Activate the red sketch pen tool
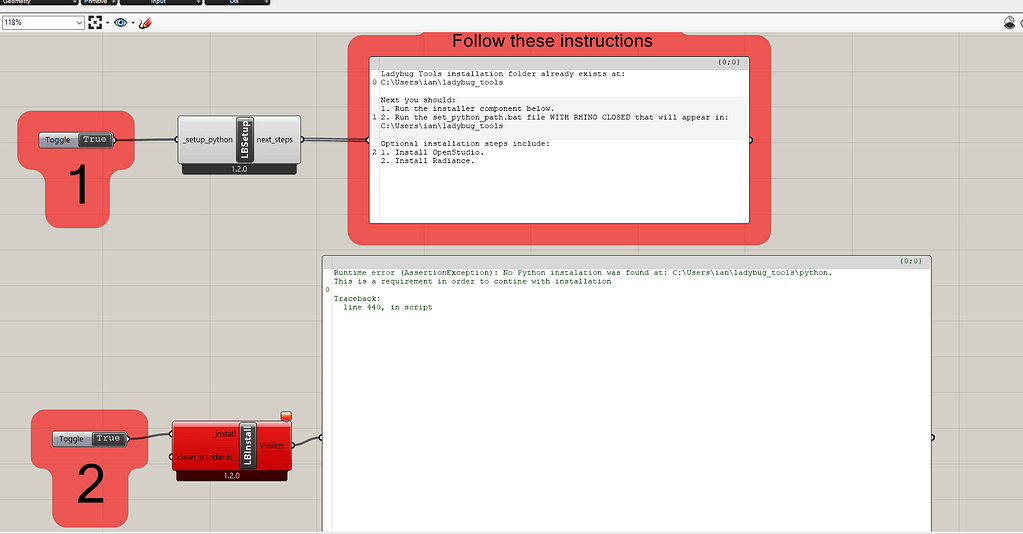Image resolution: width=1023 pixels, height=534 pixels. click(145, 23)
